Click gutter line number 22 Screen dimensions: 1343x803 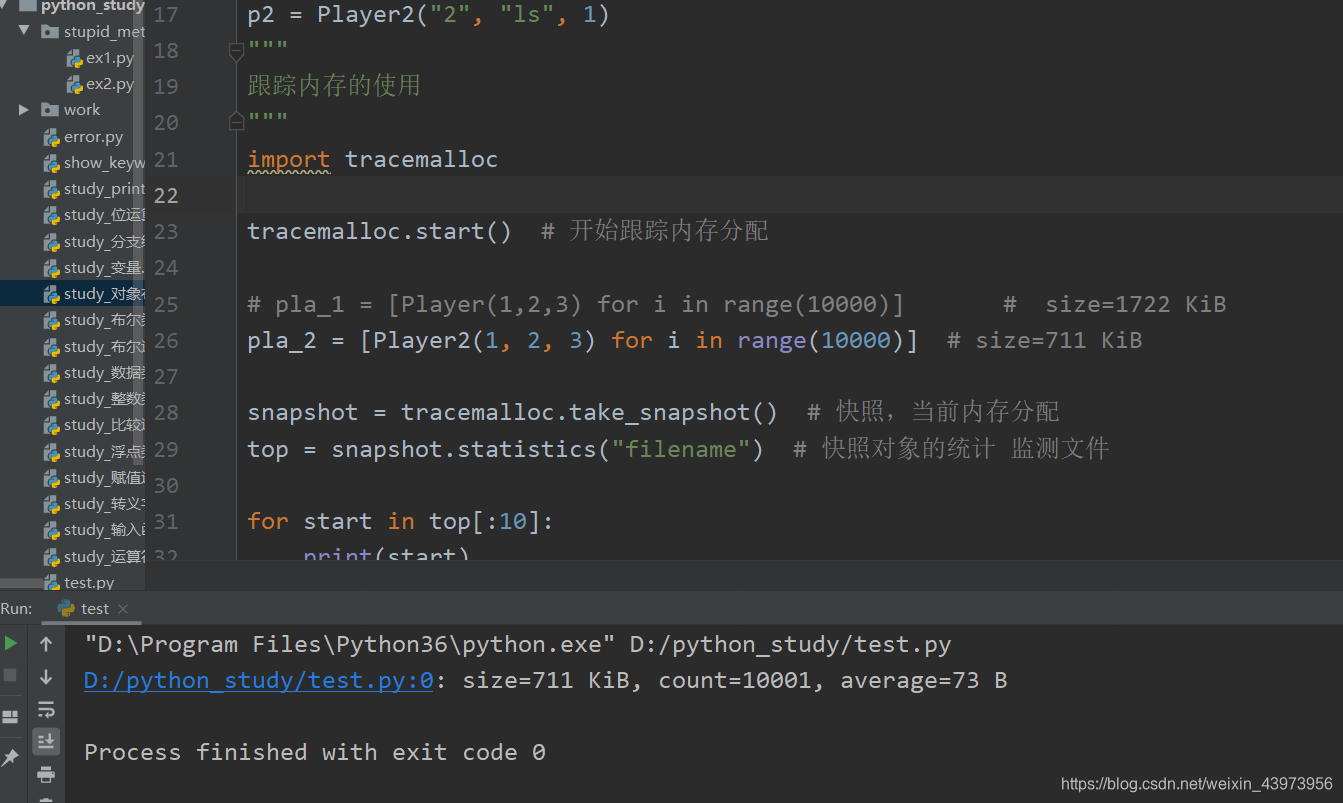167,195
